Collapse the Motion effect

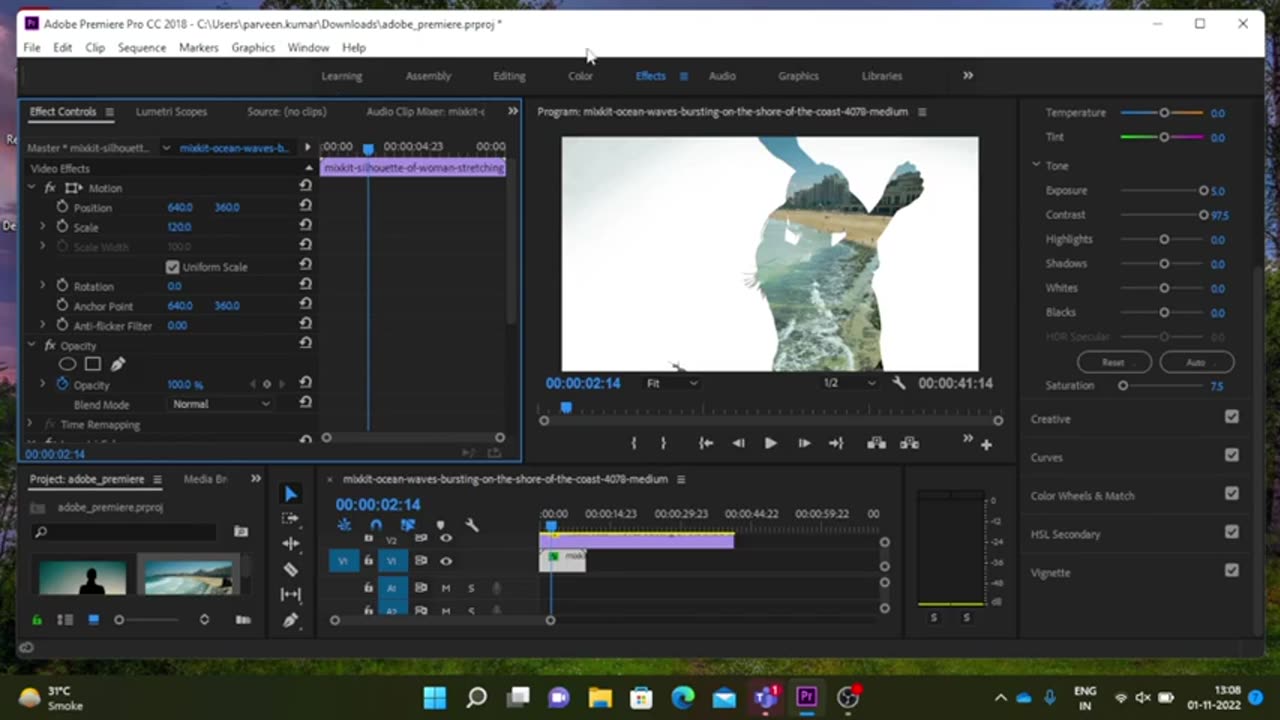[x=32, y=187]
